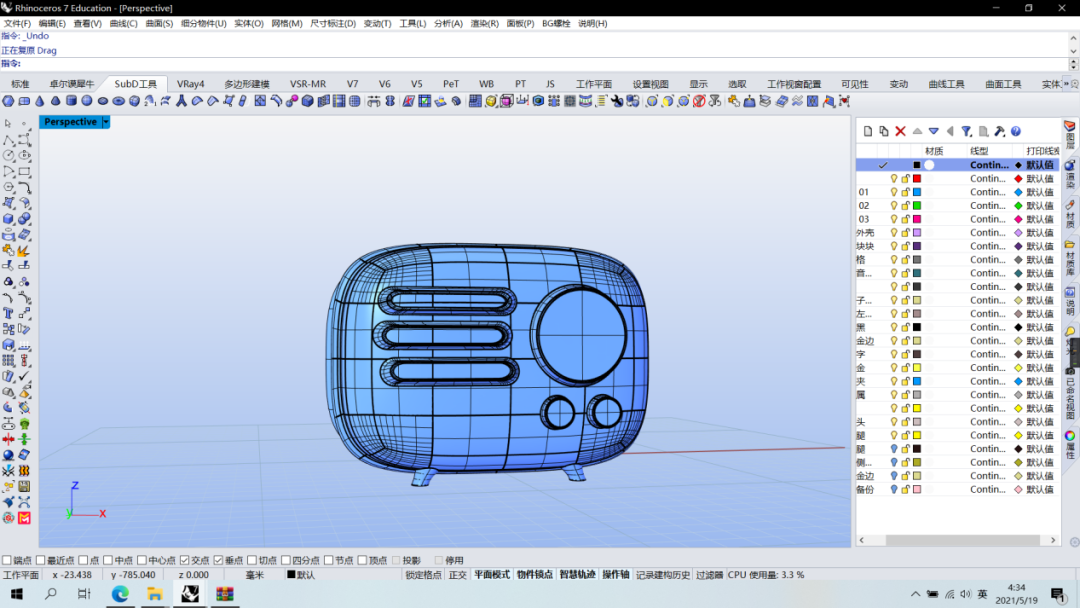Toggle the 智慧轨迹 SmartTrack status button
The width and height of the screenshot is (1080, 608).
577,575
